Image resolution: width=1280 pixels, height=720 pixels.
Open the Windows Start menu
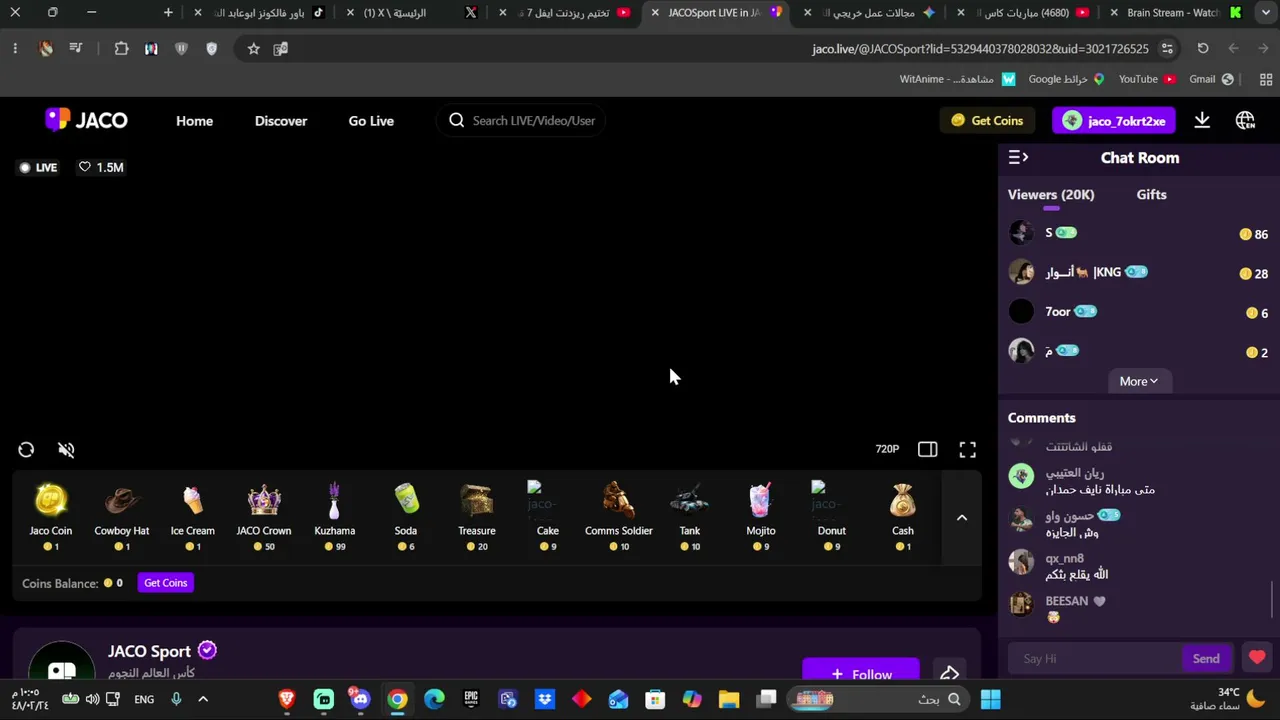(x=990, y=699)
